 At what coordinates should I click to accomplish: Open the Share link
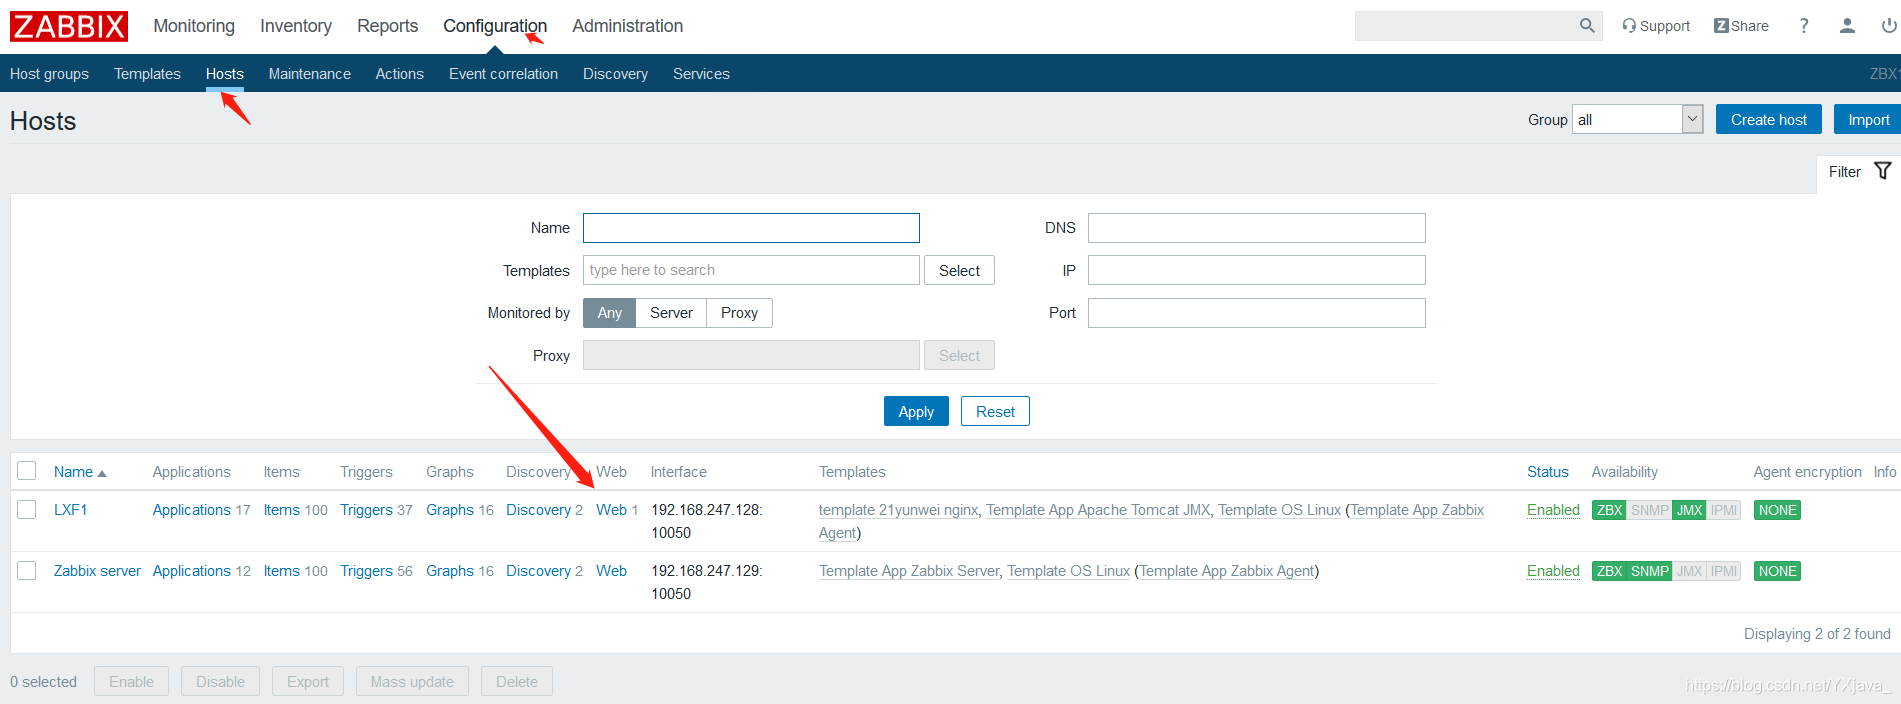point(1741,26)
